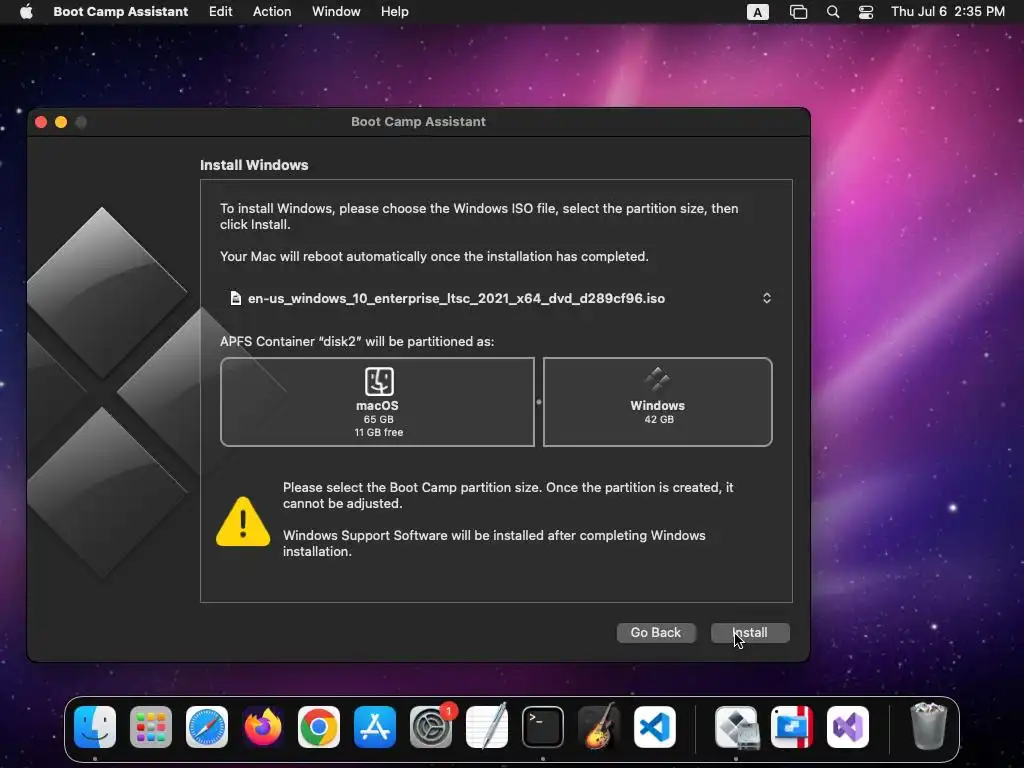Open Control Center
The width and height of the screenshot is (1024, 768).
866,12
